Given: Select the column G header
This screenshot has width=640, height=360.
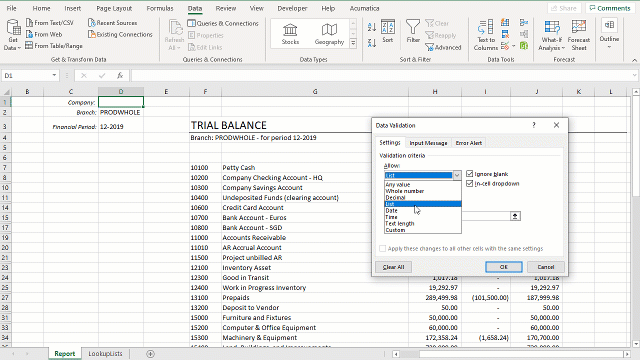Looking at the screenshot, I should click(x=315, y=92).
